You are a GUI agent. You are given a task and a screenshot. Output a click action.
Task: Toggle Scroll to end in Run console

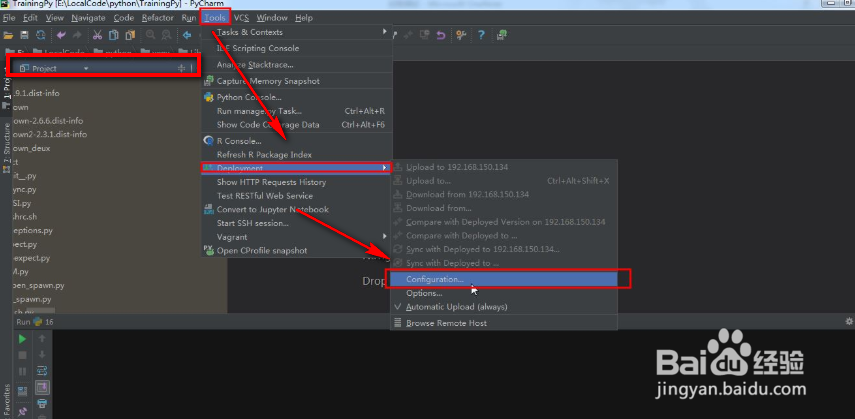click(42, 388)
